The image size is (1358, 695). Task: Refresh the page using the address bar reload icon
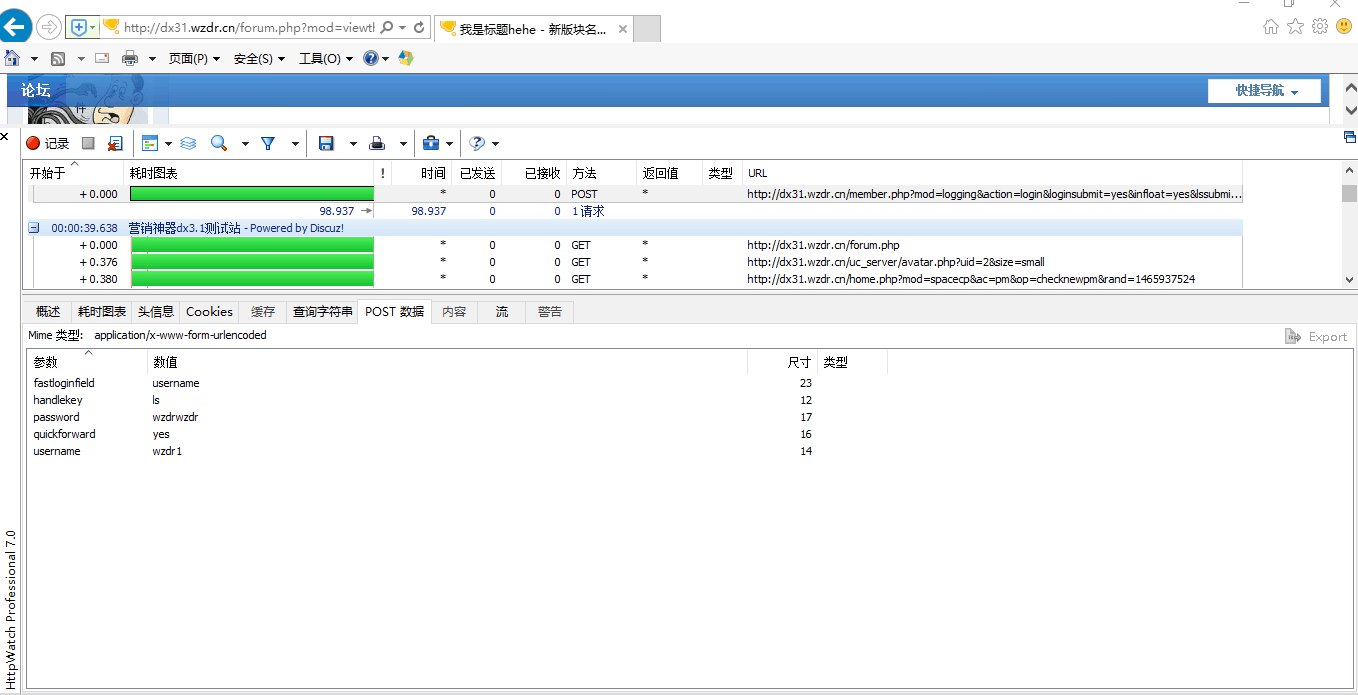click(x=419, y=28)
